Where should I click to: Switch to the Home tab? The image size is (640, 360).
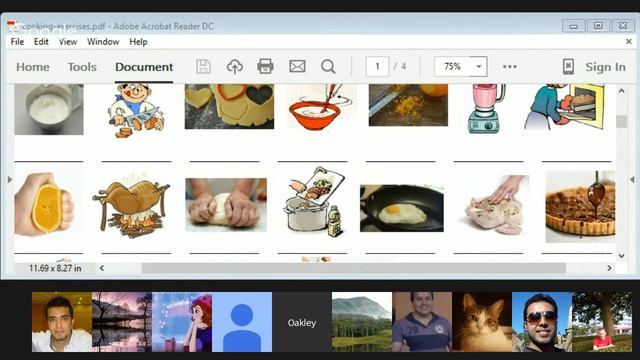click(x=33, y=67)
